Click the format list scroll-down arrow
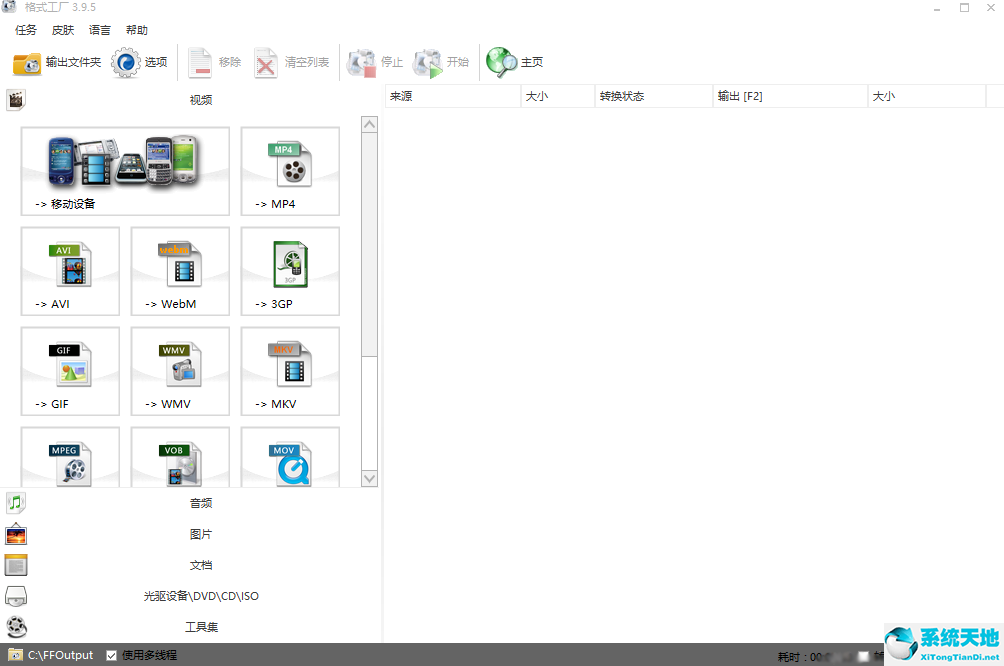The image size is (1004, 666). tap(369, 478)
